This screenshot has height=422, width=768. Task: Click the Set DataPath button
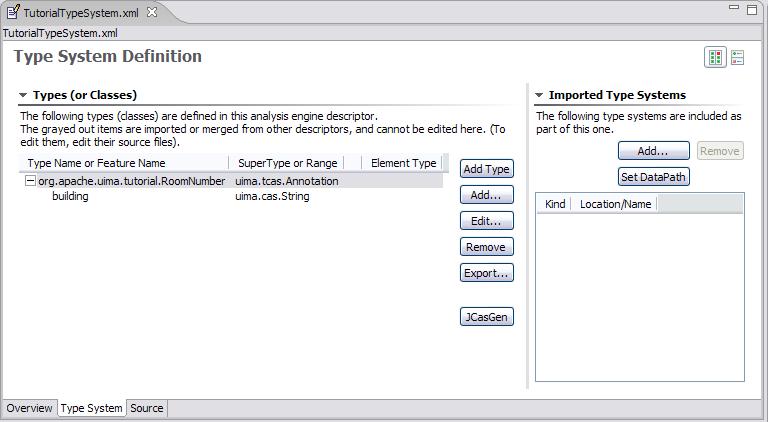click(x=655, y=177)
